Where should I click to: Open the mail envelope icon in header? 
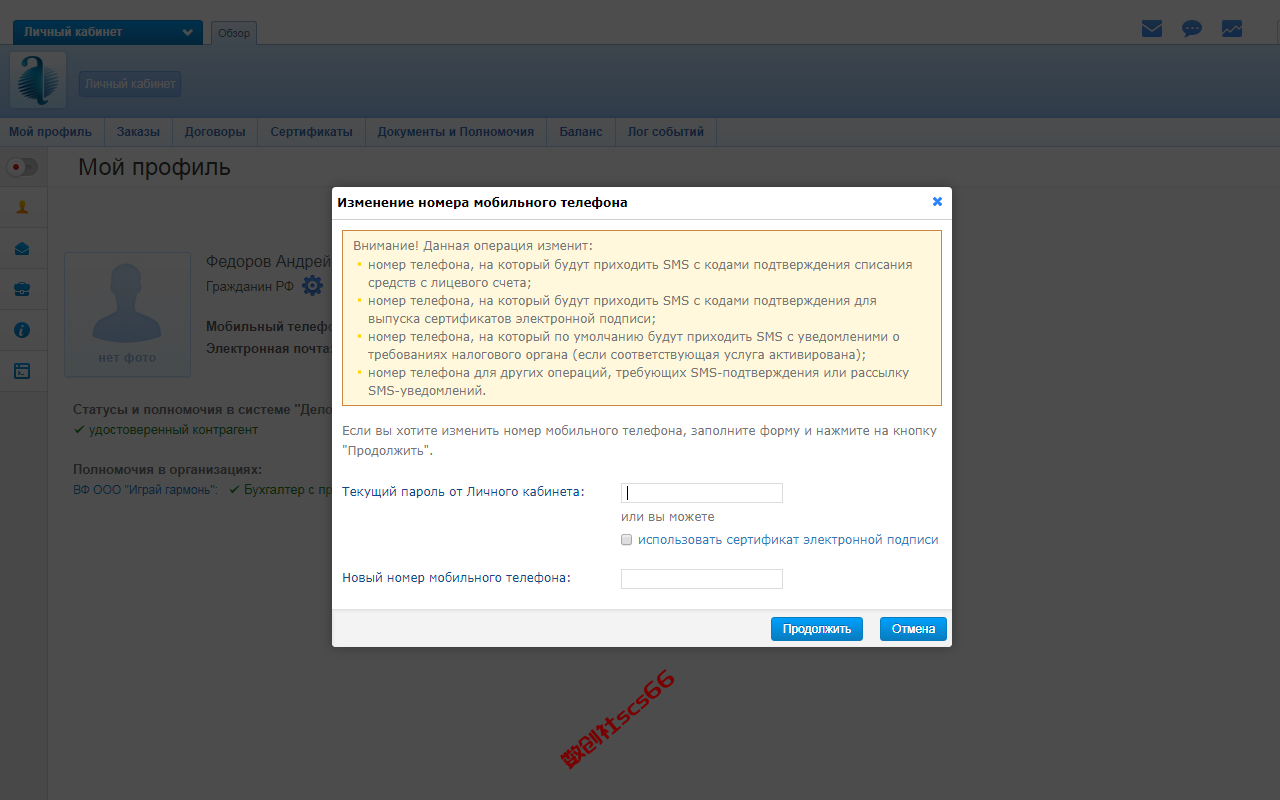(1152, 29)
